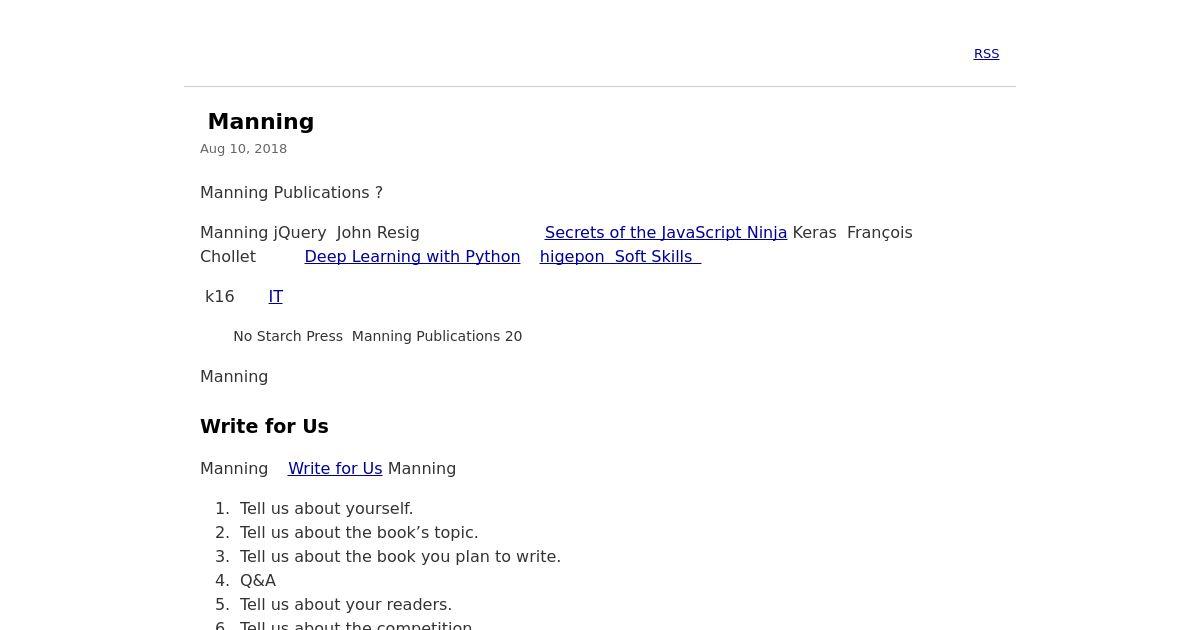Open the RSS feed link
The height and width of the screenshot is (630, 1200).
(986, 54)
